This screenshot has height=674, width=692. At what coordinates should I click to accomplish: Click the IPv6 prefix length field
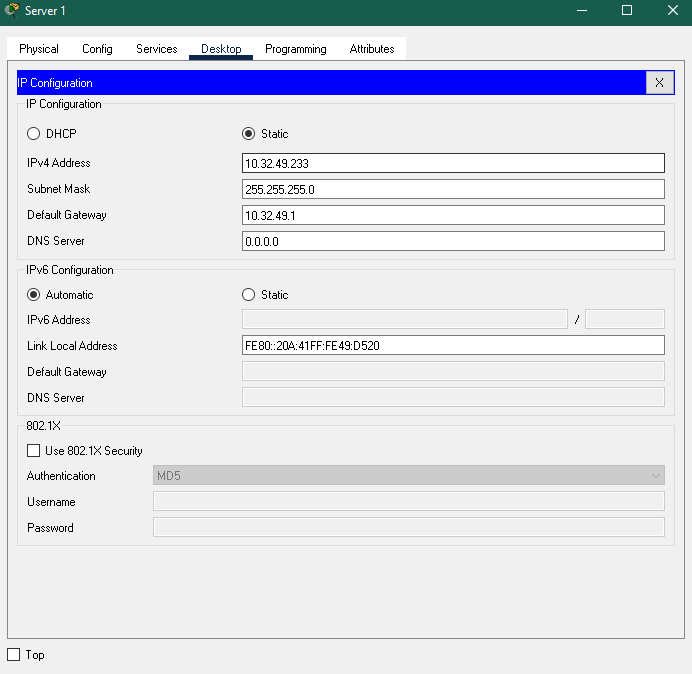624,319
